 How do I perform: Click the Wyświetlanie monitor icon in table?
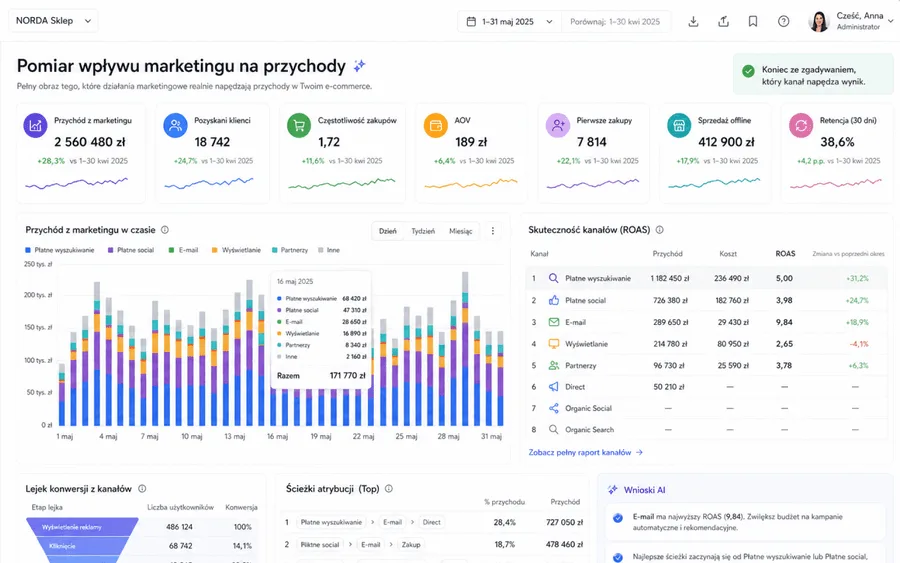click(553, 344)
